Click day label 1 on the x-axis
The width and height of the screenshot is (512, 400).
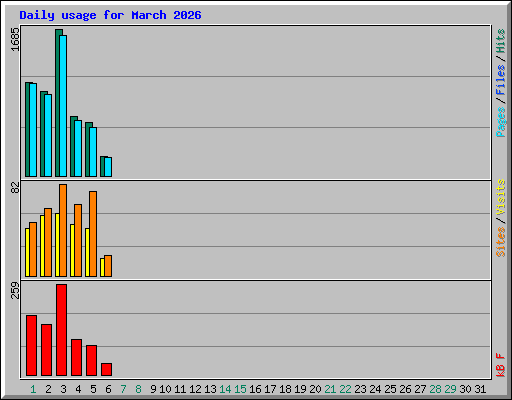(33, 389)
